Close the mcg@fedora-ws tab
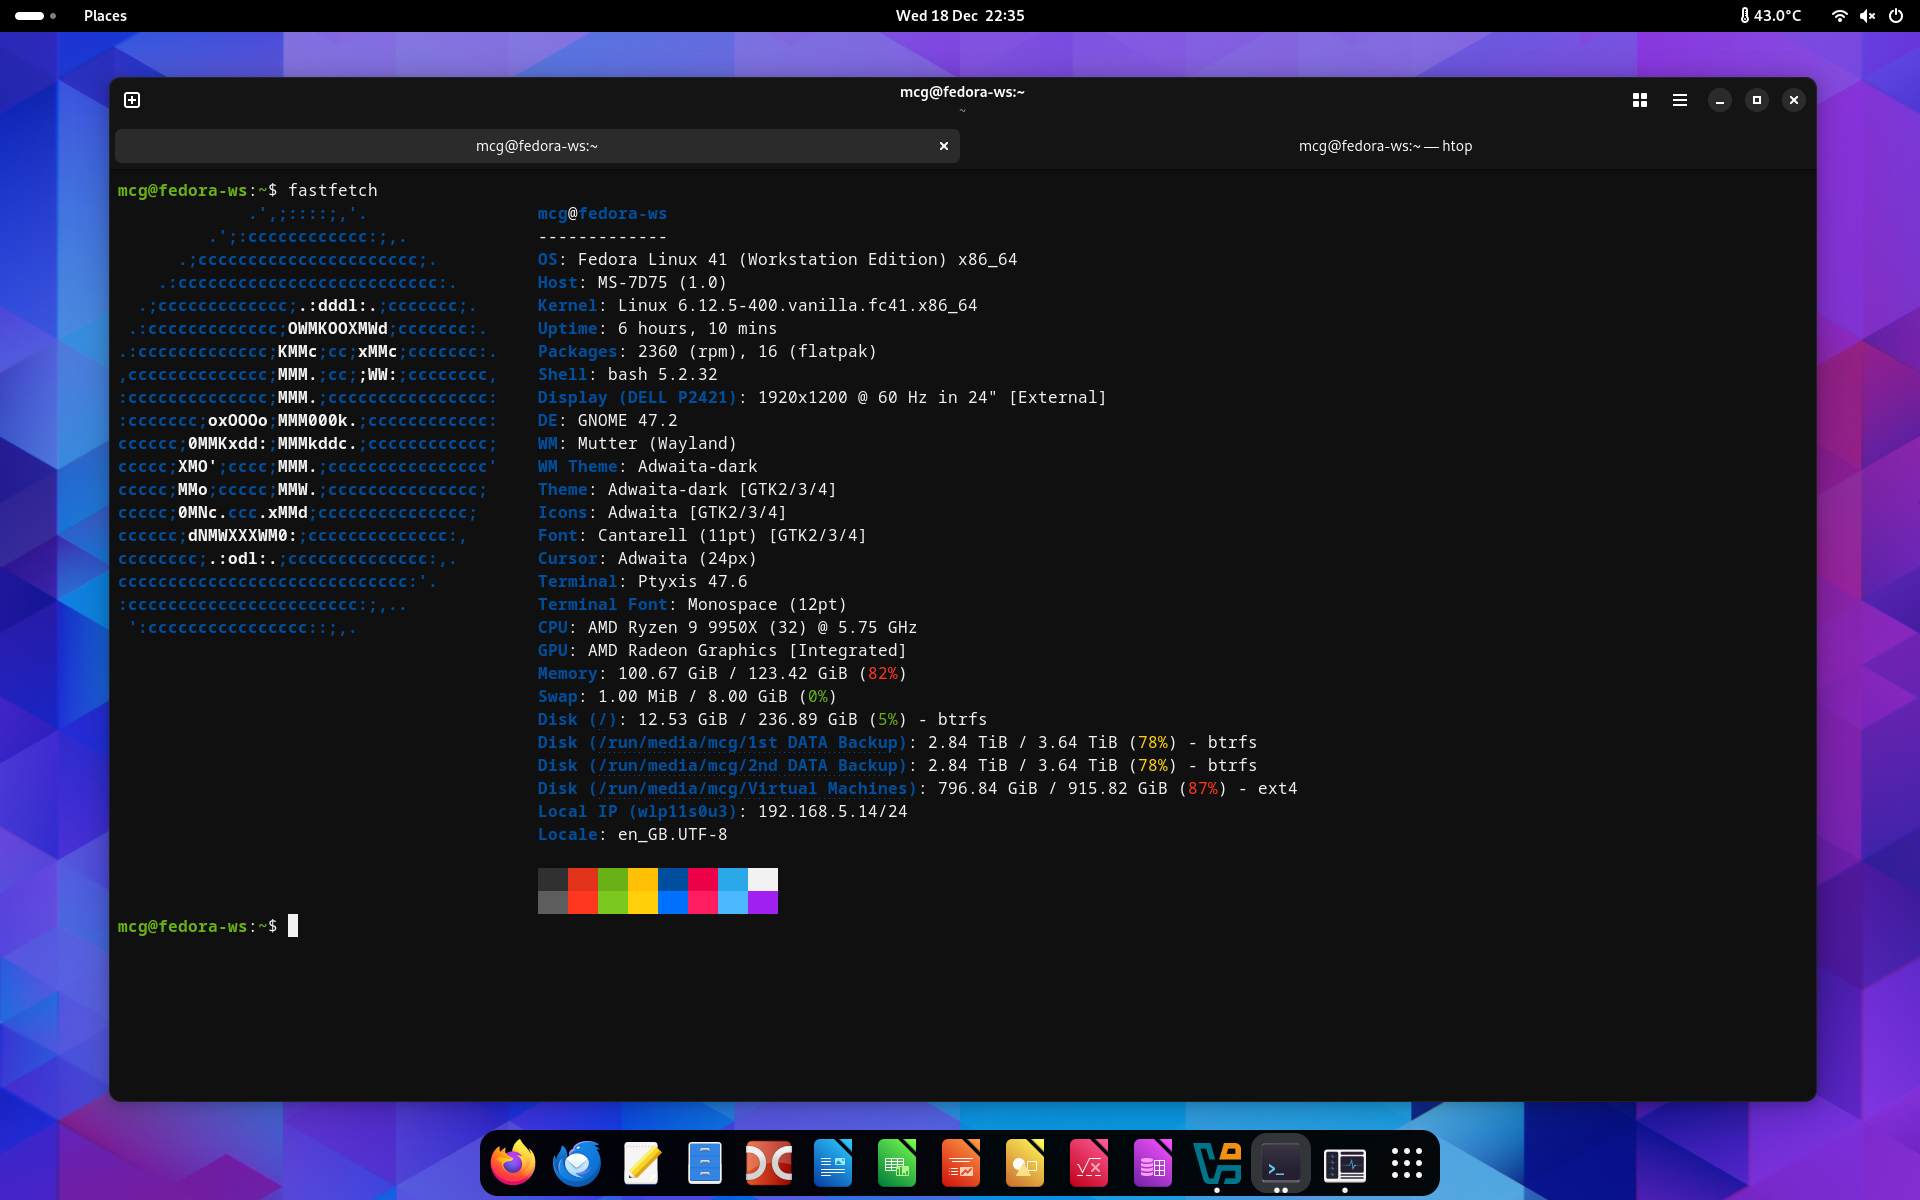 [x=943, y=146]
